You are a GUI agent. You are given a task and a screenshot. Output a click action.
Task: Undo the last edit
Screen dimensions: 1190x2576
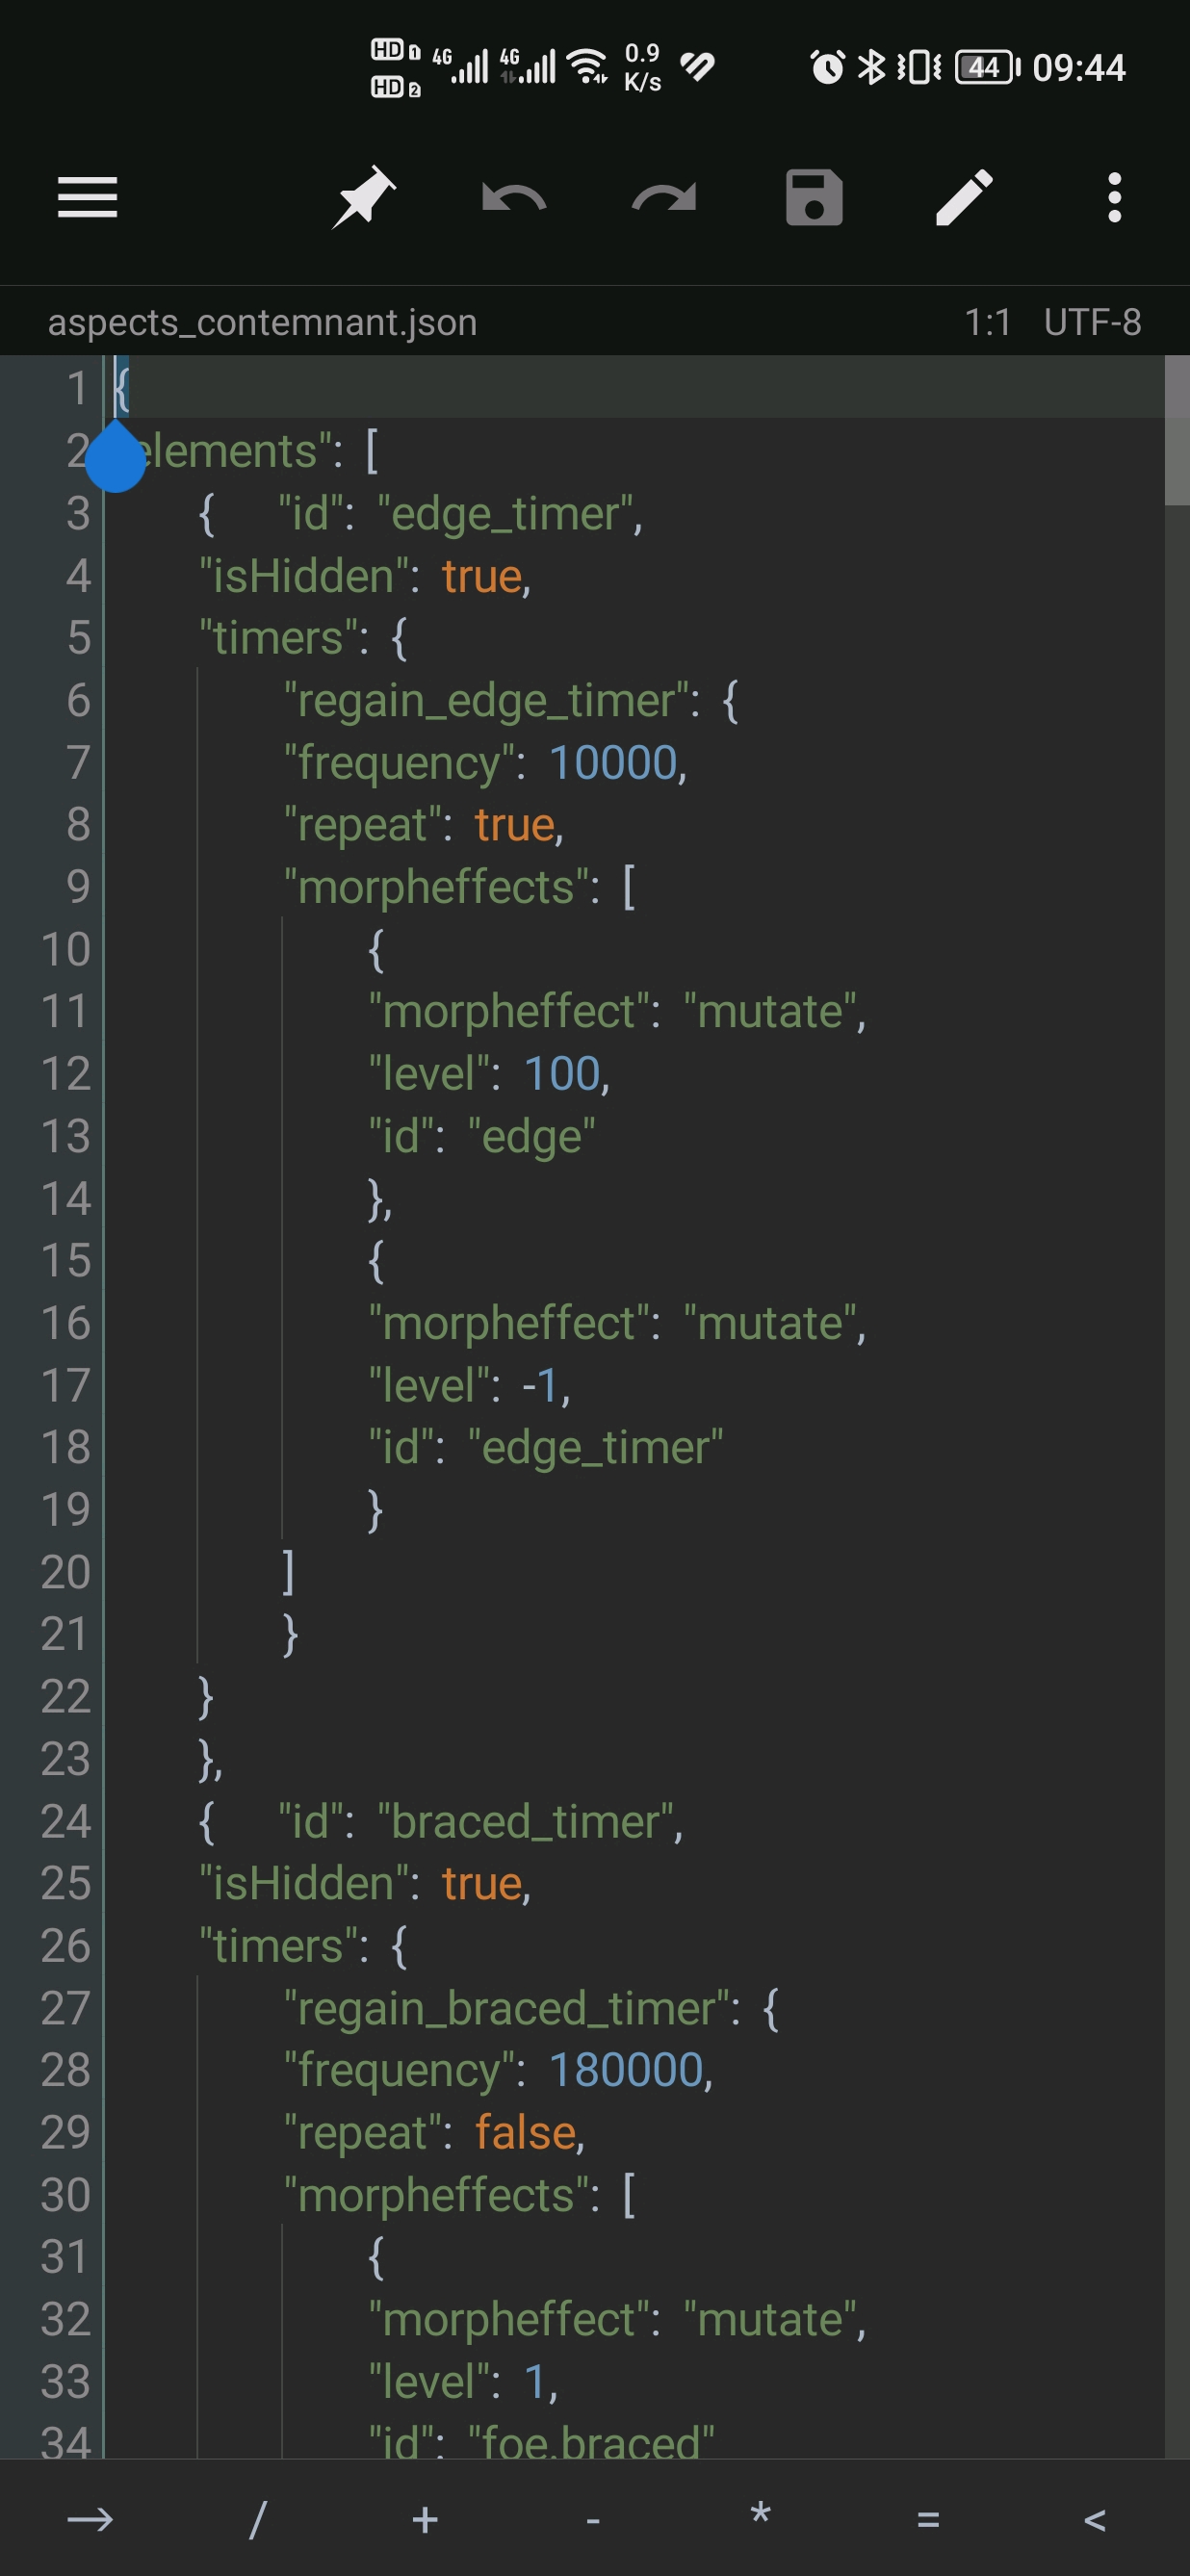click(x=514, y=198)
